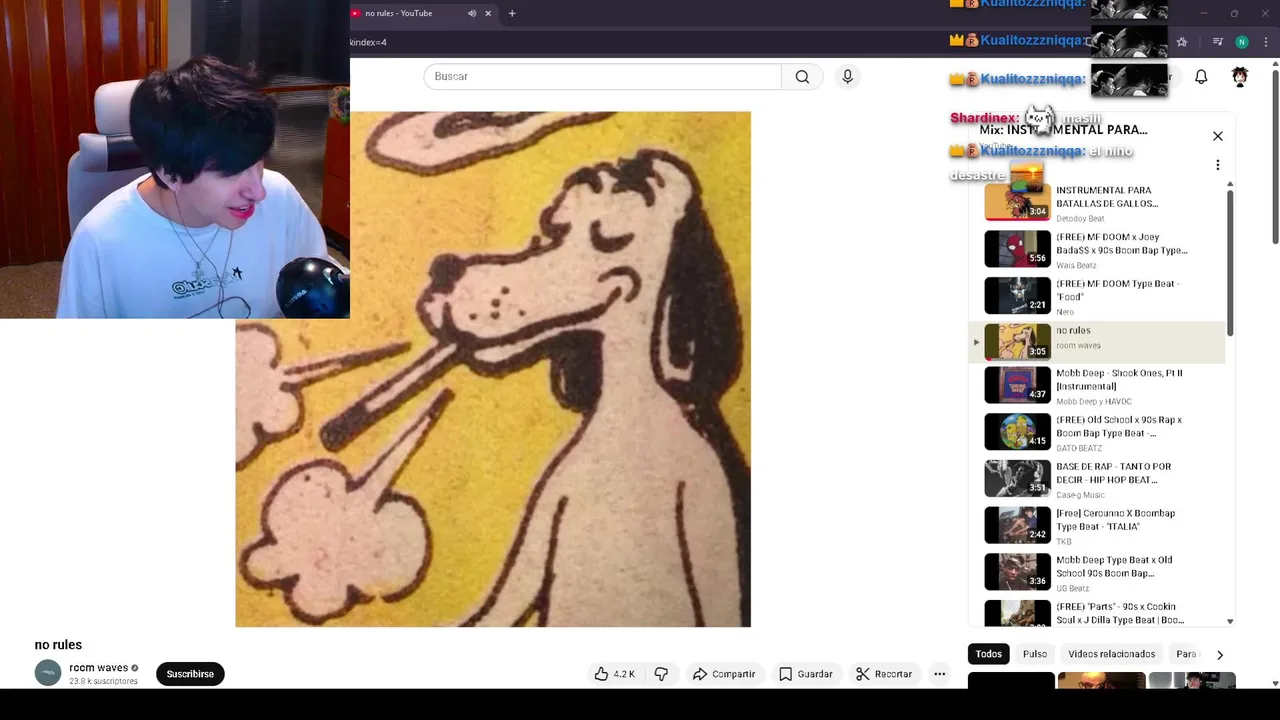Open browser media controls icon
This screenshot has width=1280, height=720.
click(1217, 42)
